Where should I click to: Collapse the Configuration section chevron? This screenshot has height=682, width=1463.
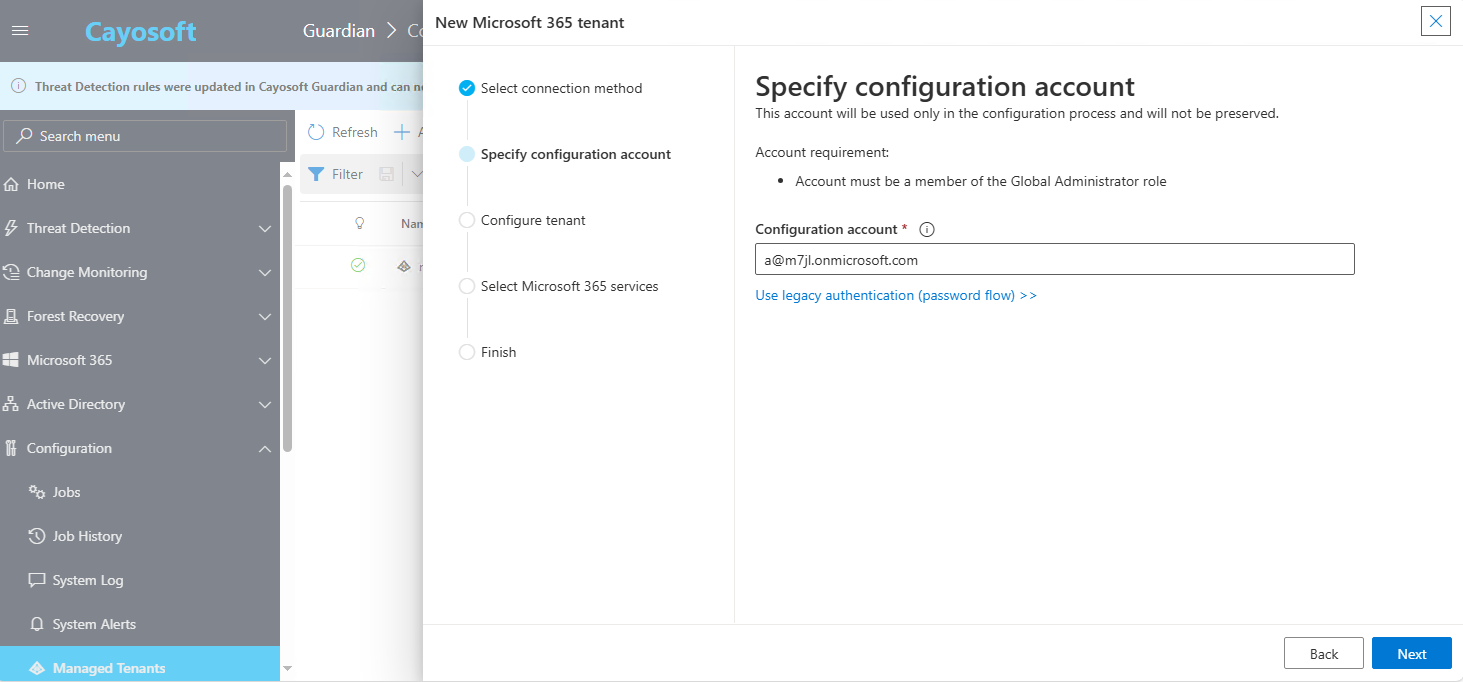click(x=265, y=449)
